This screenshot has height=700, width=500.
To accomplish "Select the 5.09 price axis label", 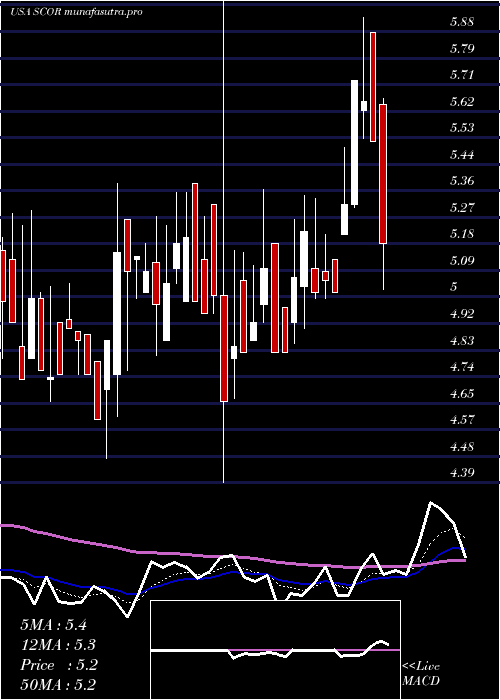I will coord(462,260).
